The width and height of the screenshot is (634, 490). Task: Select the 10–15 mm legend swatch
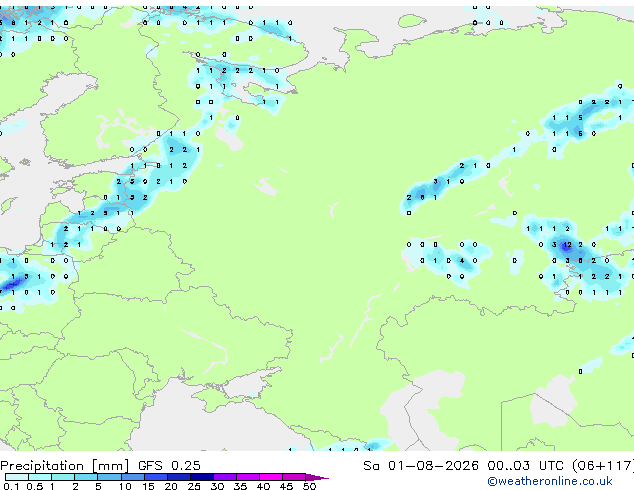(x=133, y=477)
